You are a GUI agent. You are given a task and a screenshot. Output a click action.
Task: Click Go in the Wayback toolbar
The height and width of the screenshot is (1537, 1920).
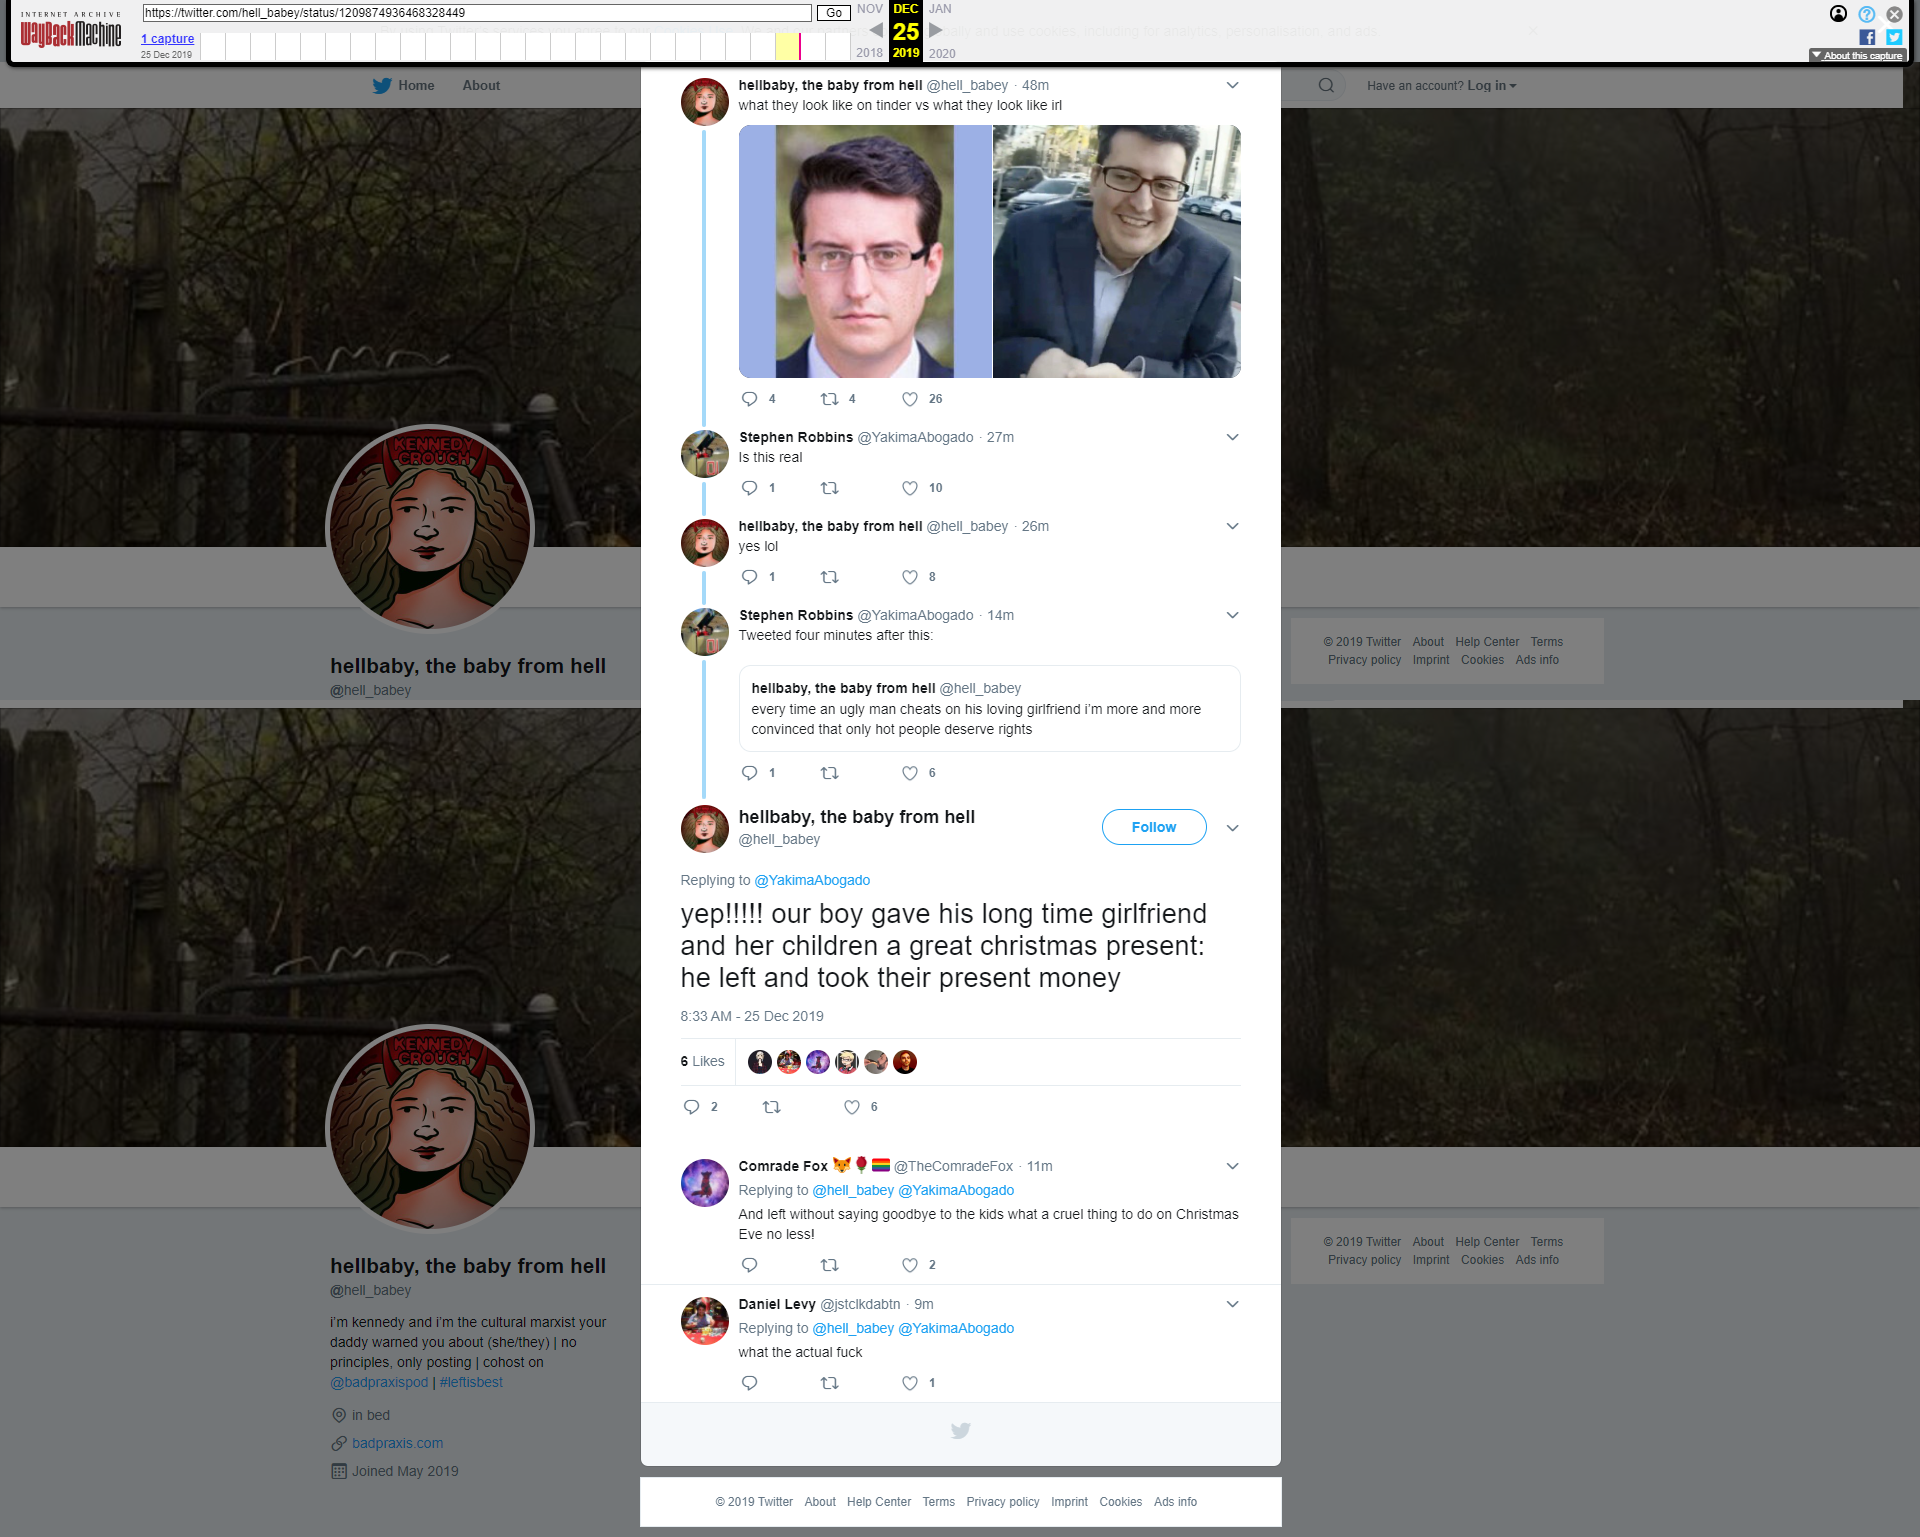833,13
